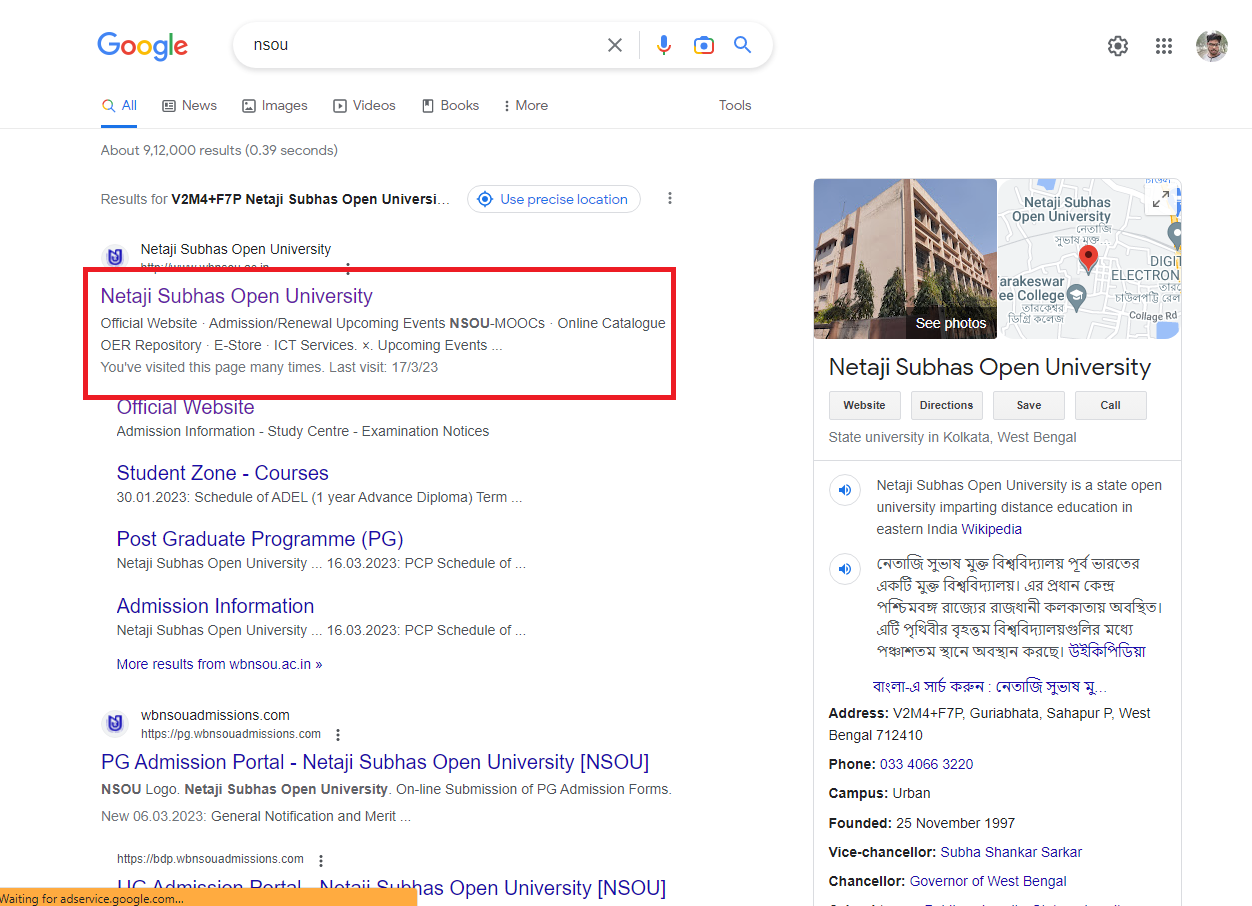
Task: Click 'Campus: Urban' text
Action: coord(880,793)
